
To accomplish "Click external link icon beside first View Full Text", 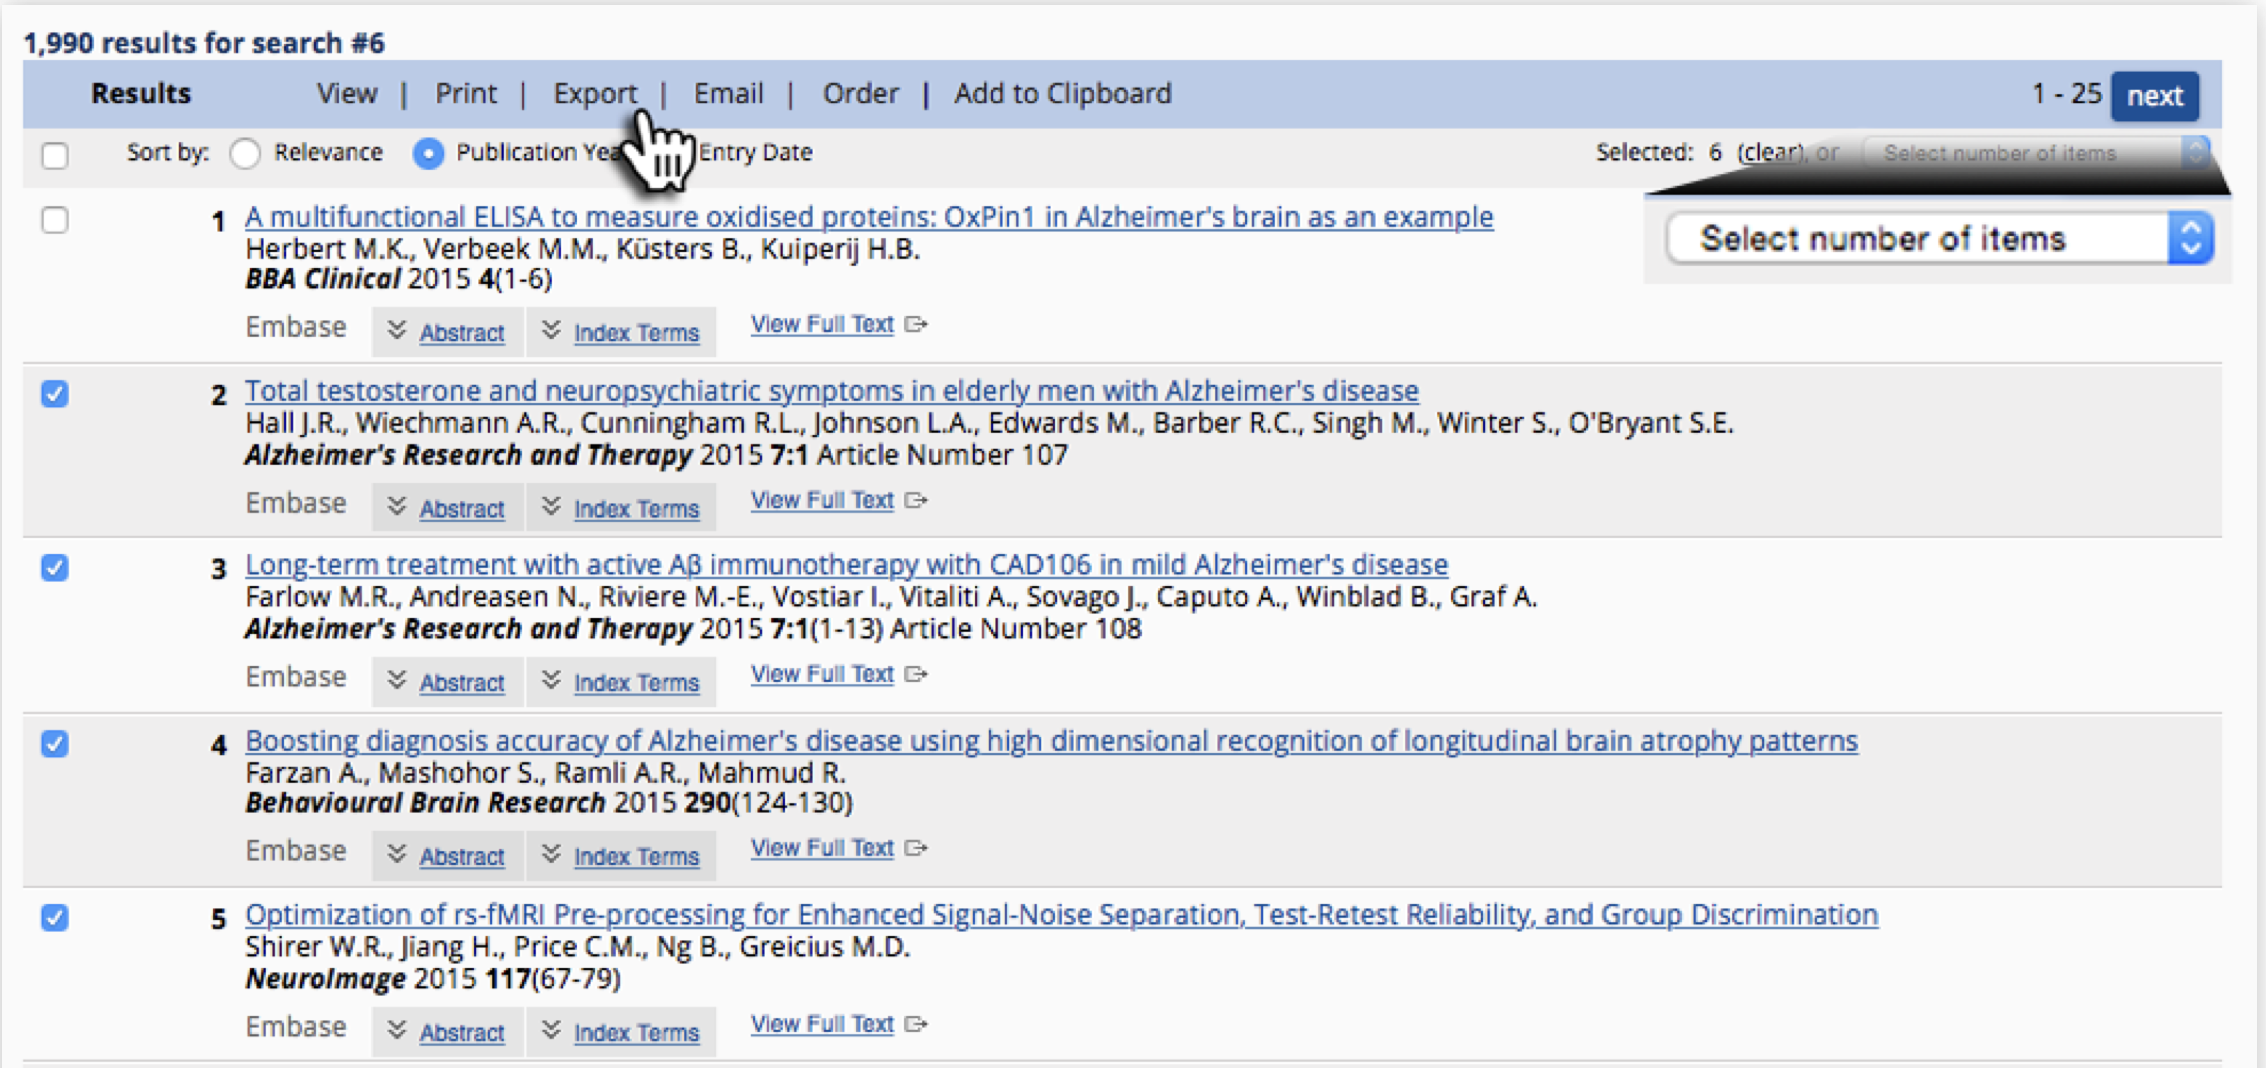I will tap(916, 324).
